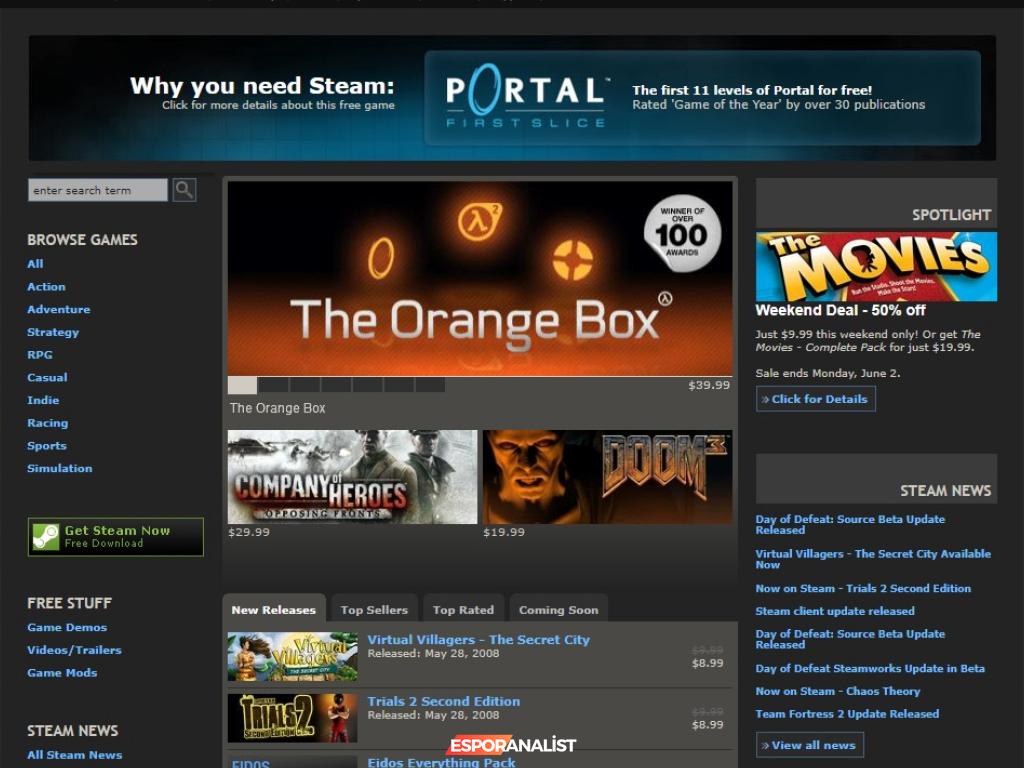The image size is (1024, 768).
Task: Click The Movies spotlight banner image
Action: pyautogui.click(x=876, y=266)
